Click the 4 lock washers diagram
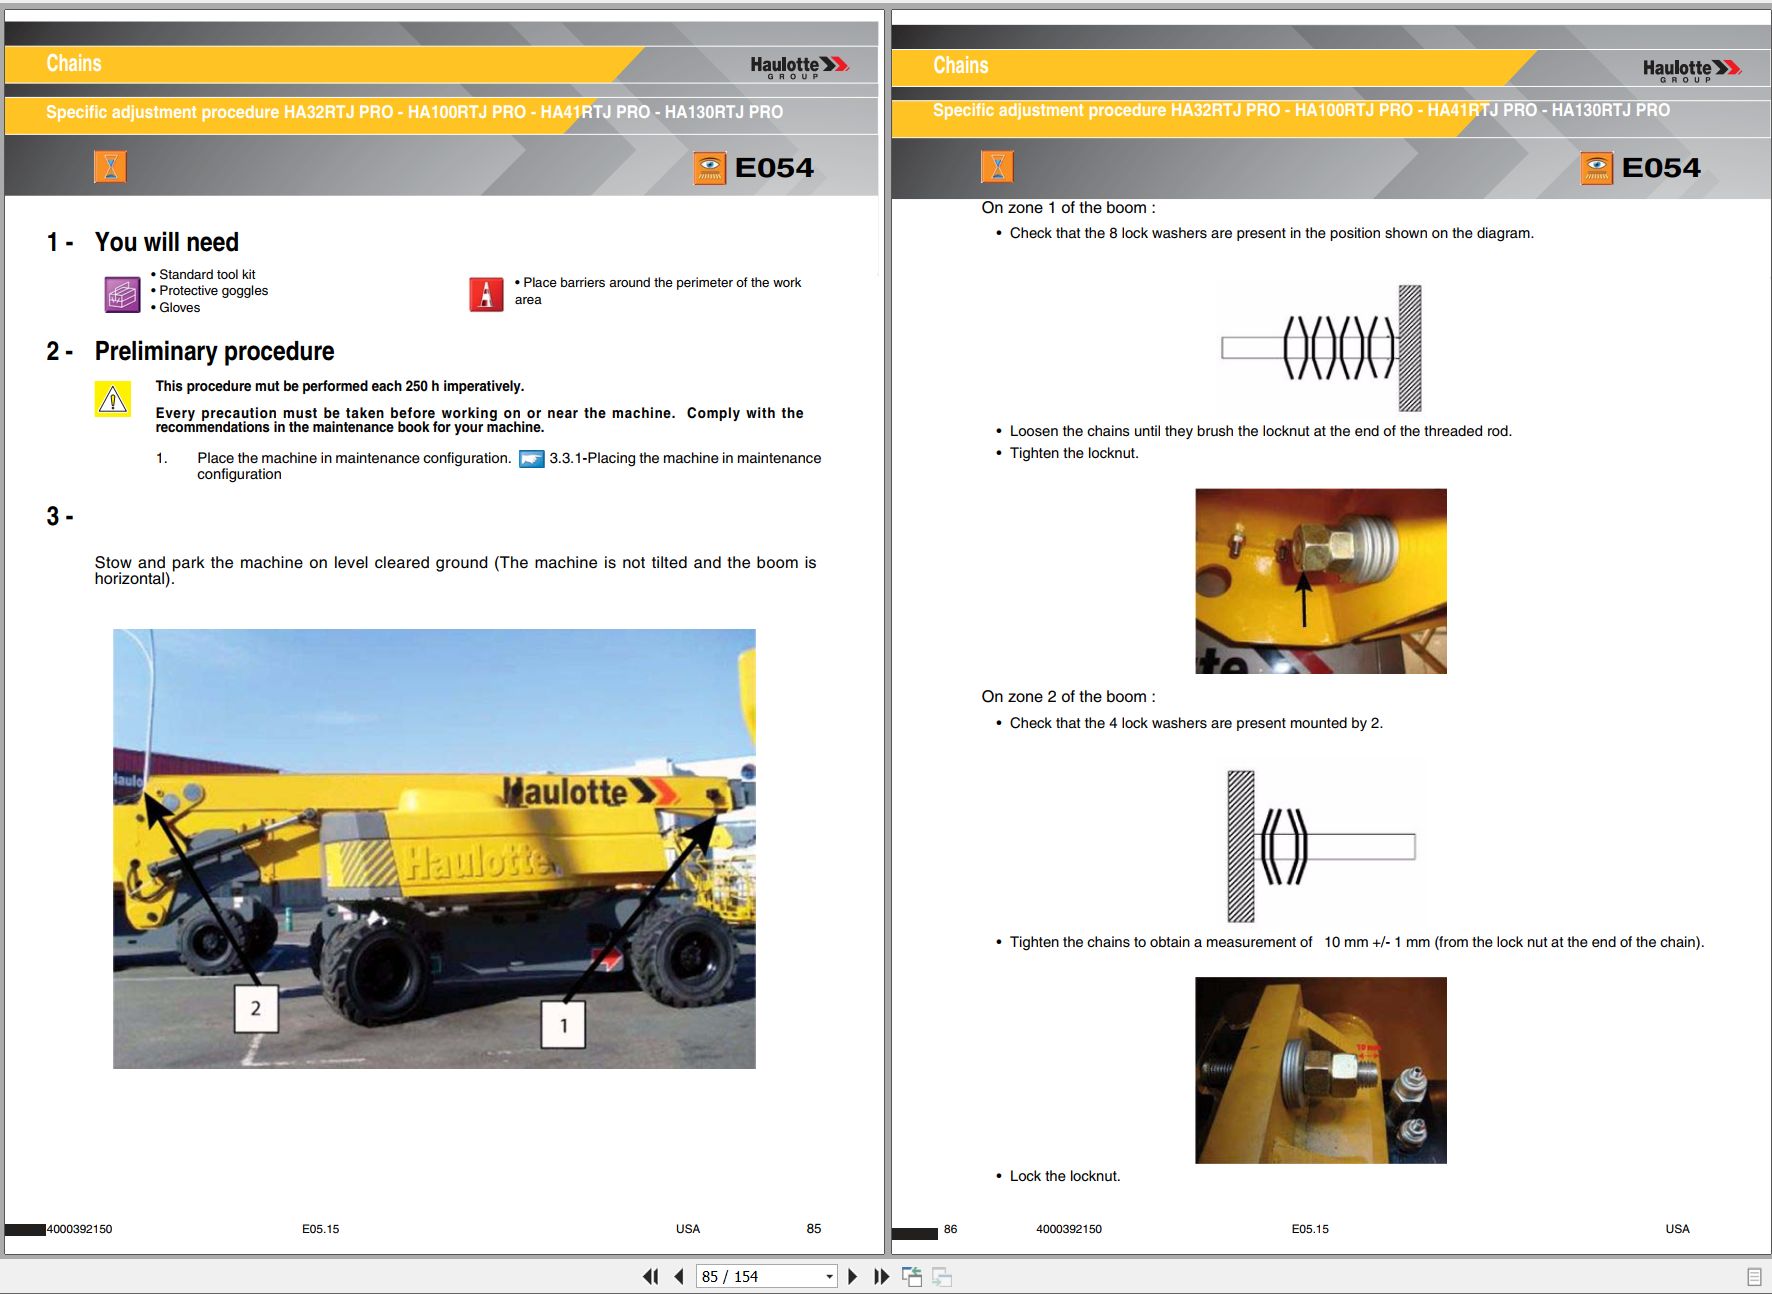The width and height of the screenshot is (1772, 1294). (x=1321, y=846)
